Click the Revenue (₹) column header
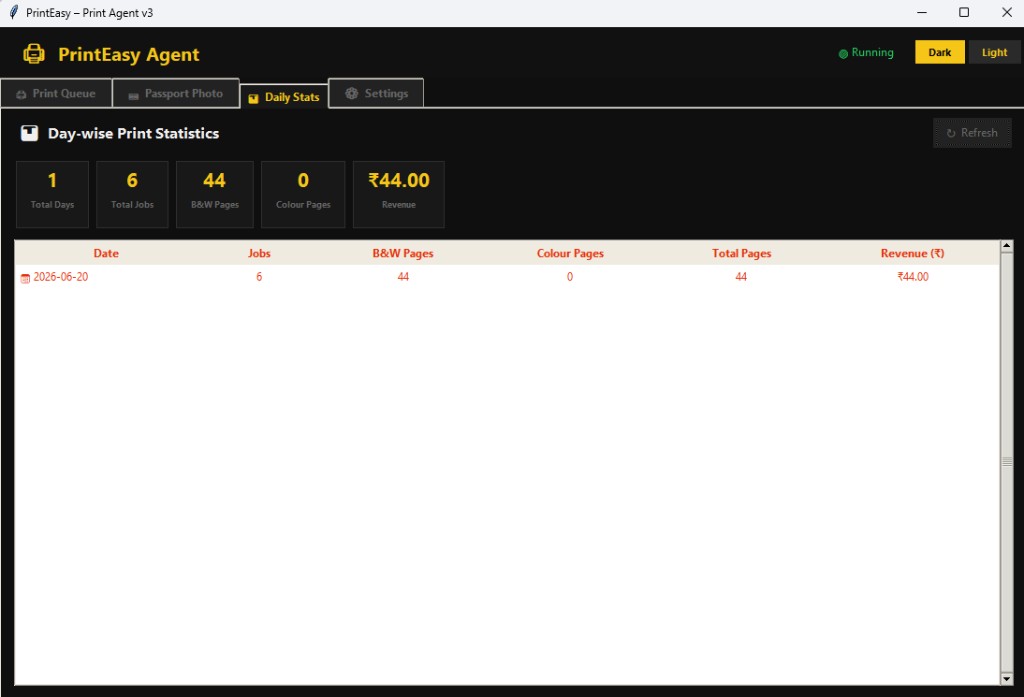1024x697 pixels. (912, 253)
